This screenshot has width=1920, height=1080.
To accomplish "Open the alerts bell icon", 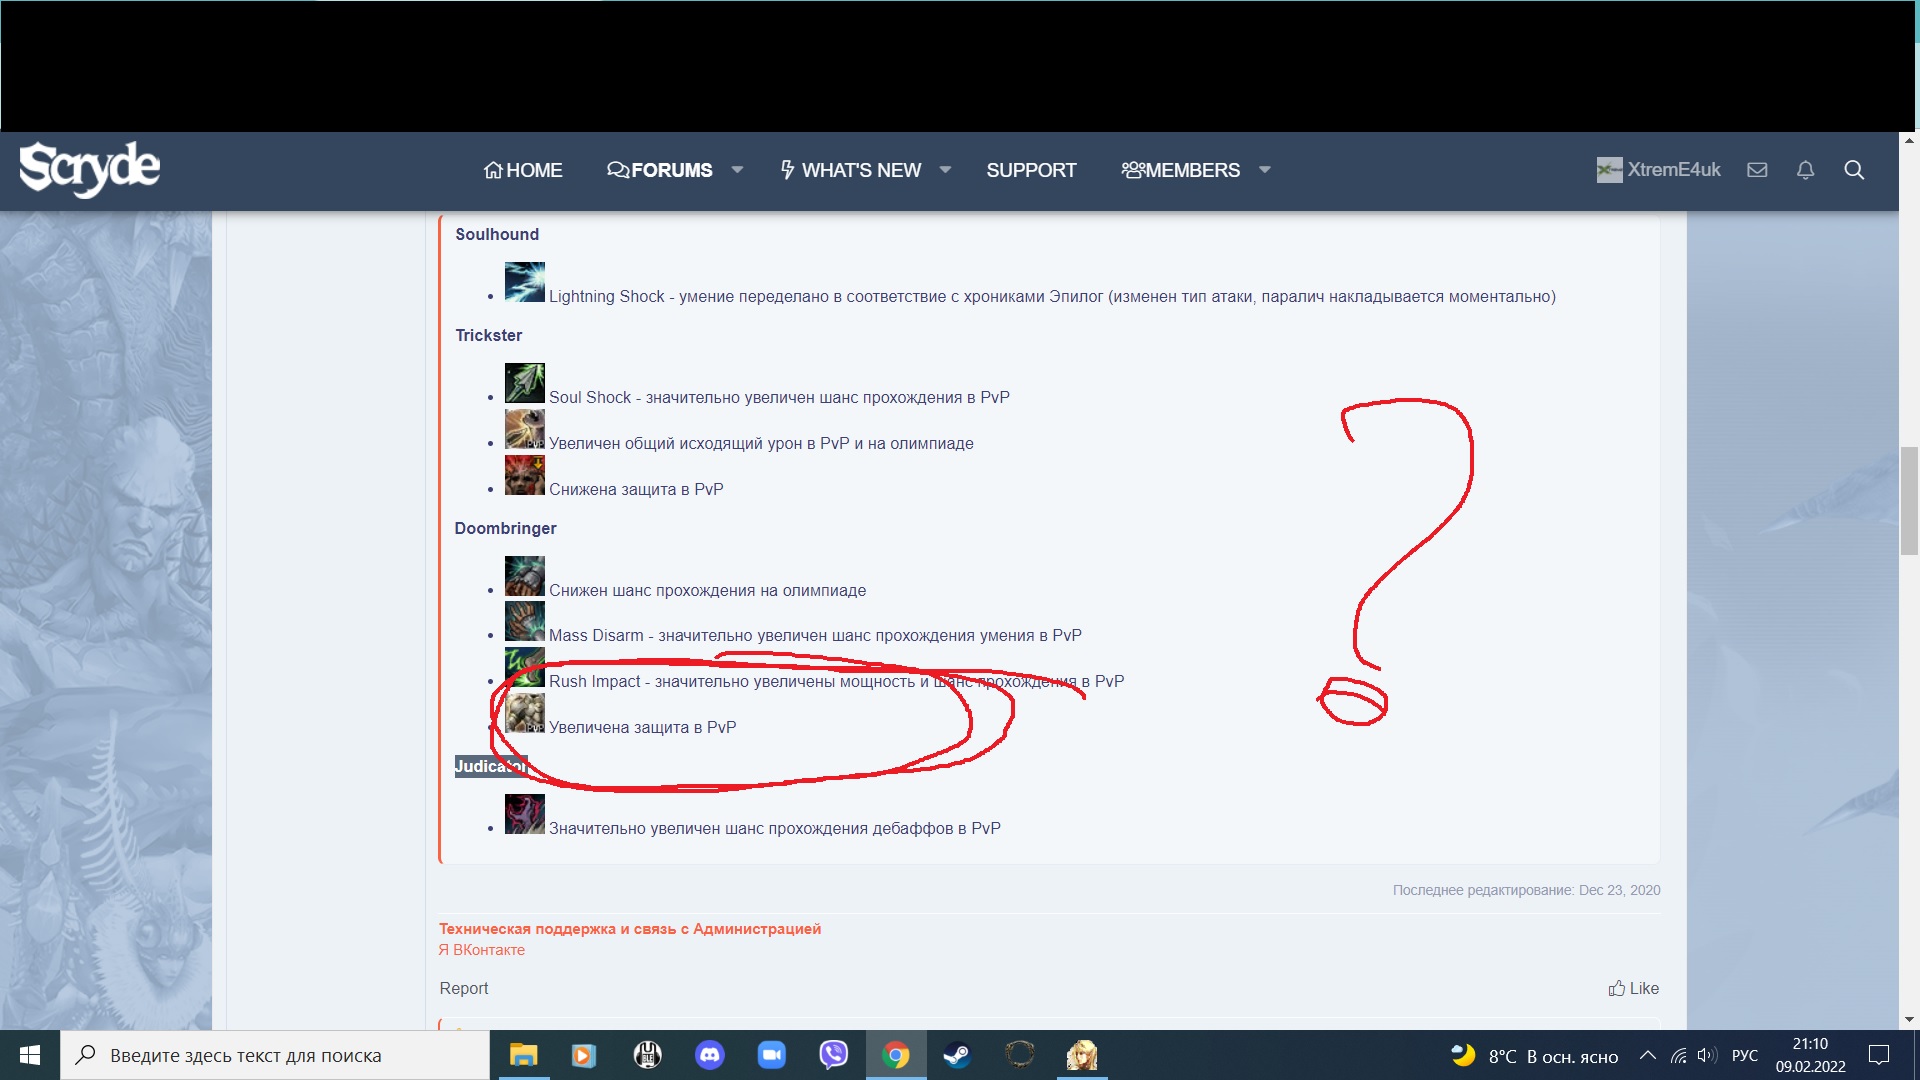I will (x=1805, y=170).
